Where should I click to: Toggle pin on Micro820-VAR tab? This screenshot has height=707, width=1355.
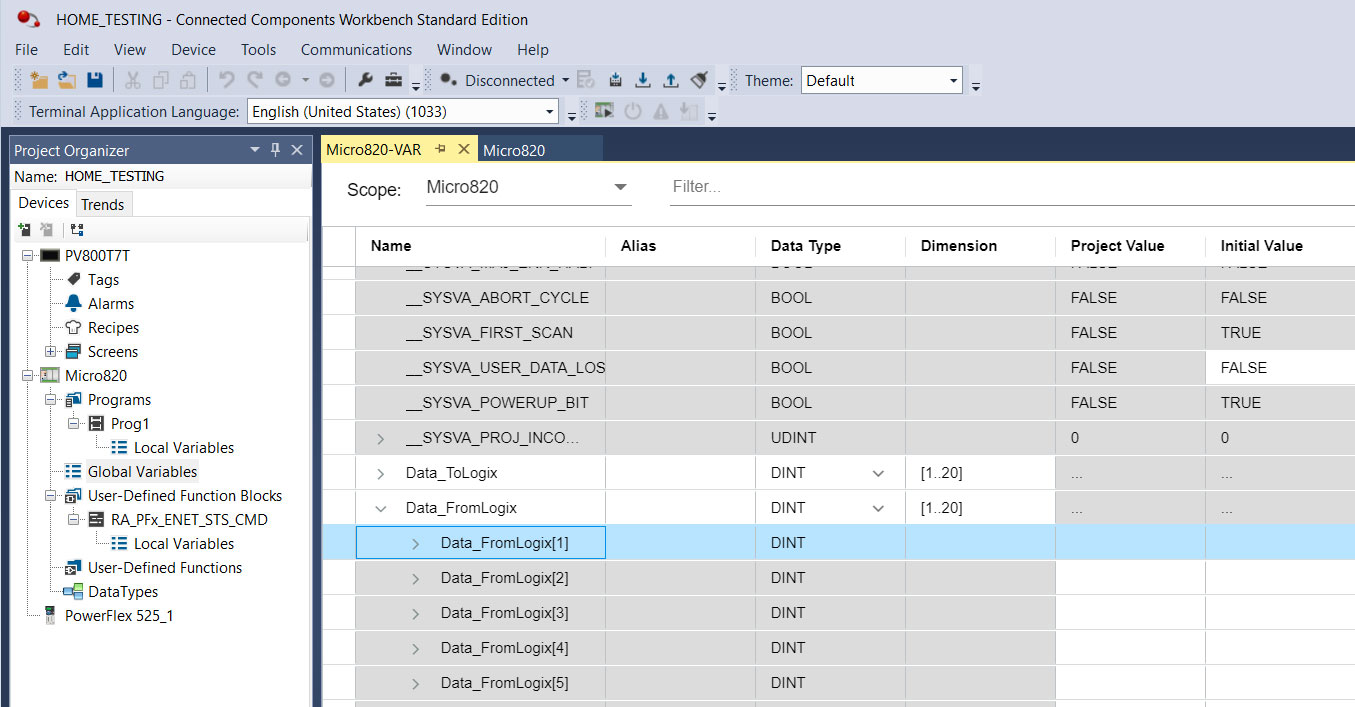pyautogui.click(x=441, y=149)
